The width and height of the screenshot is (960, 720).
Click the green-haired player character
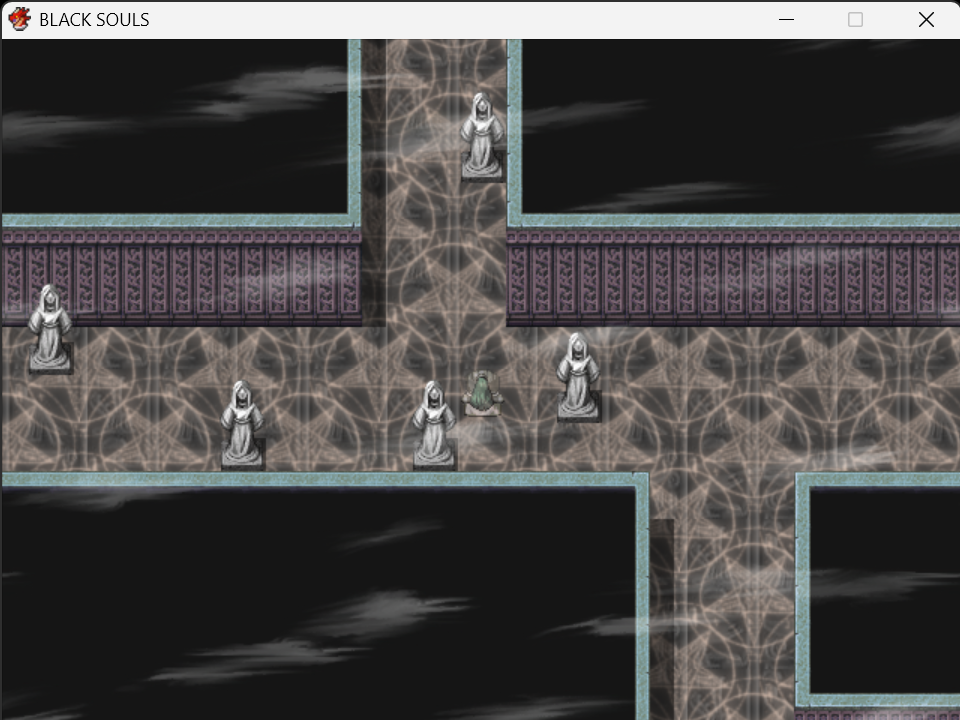(x=482, y=394)
